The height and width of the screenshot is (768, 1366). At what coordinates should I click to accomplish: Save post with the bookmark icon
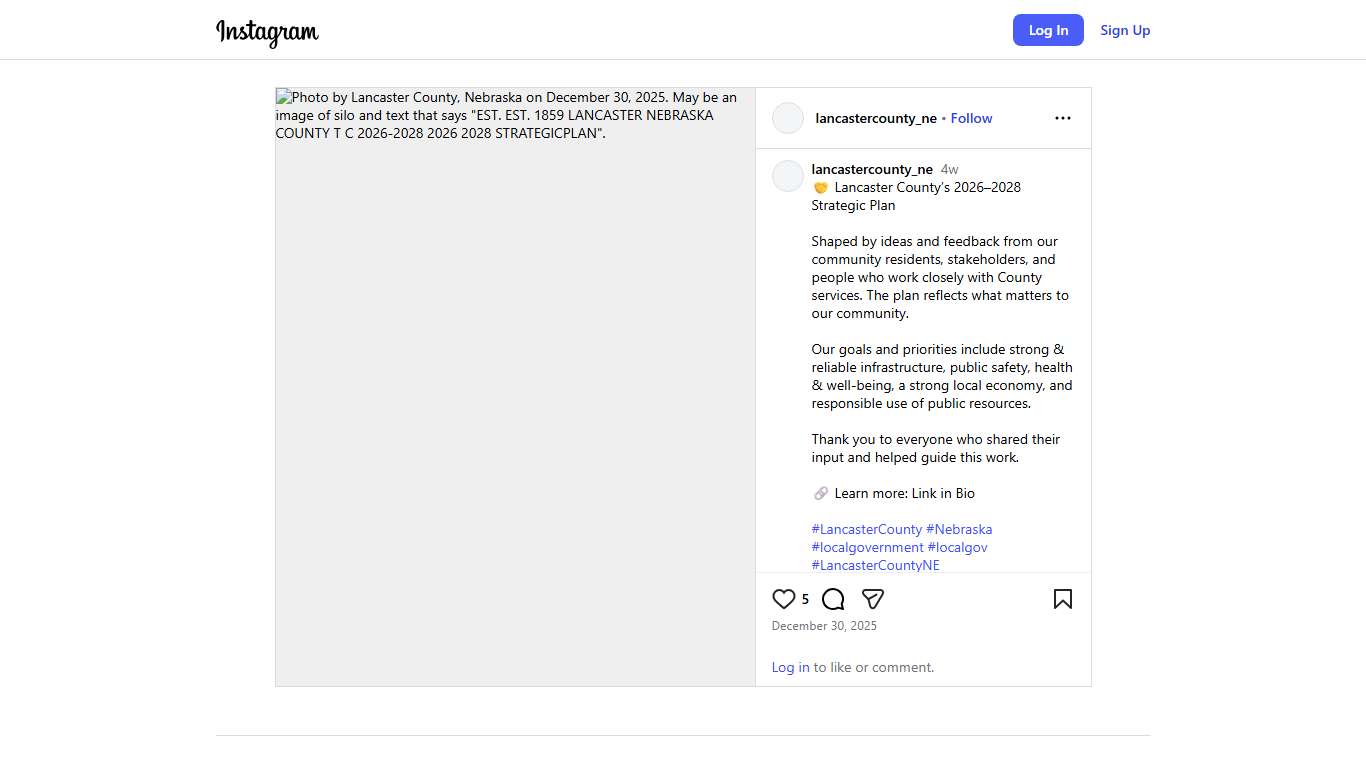tap(1062, 599)
